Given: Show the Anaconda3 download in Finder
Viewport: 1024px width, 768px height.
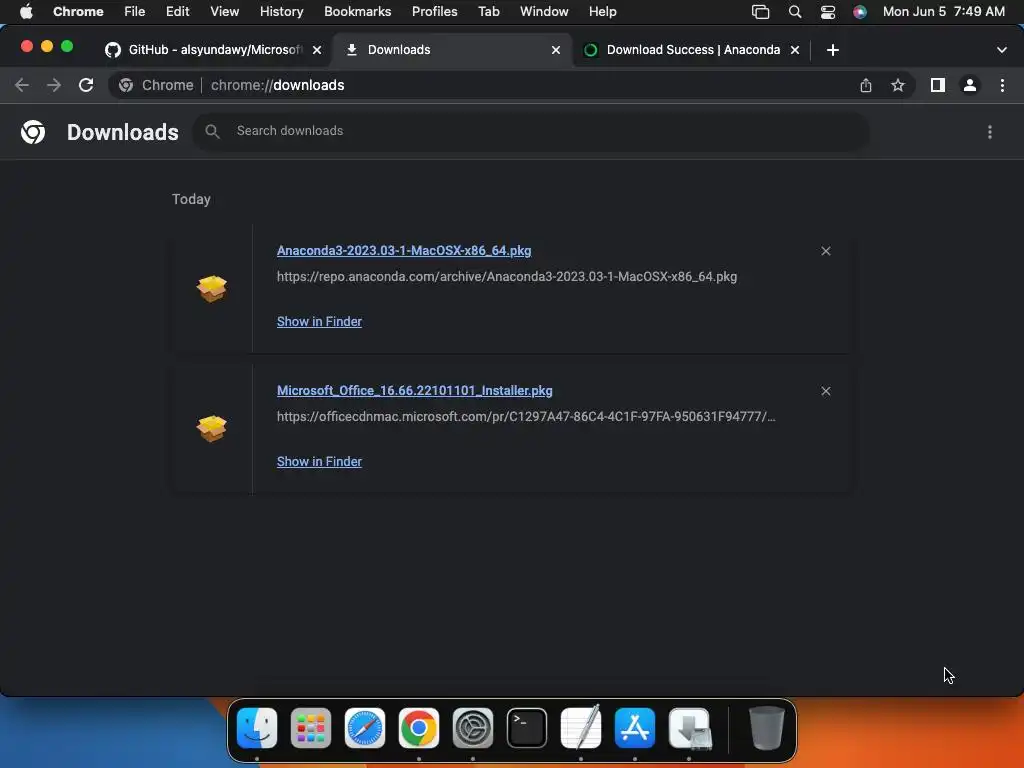Looking at the screenshot, I should point(319,321).
